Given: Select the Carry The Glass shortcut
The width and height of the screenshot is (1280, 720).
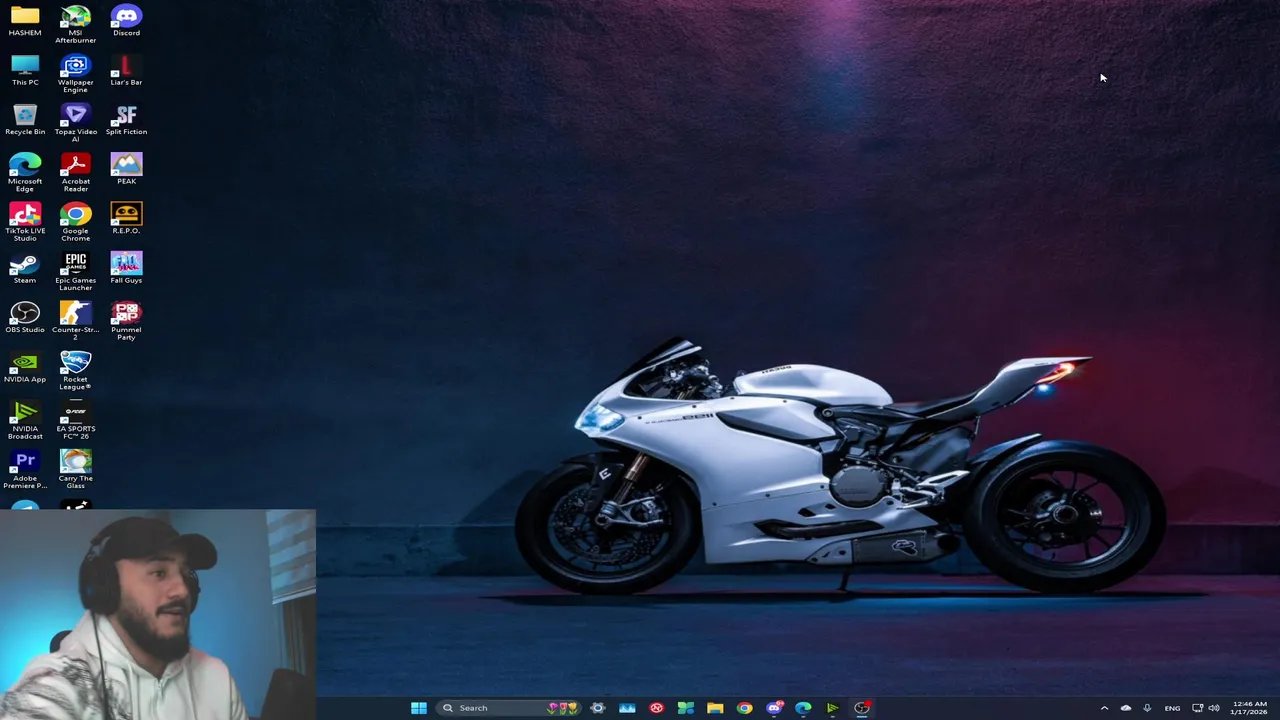Looking at the screenshot, I should [75, 470].
